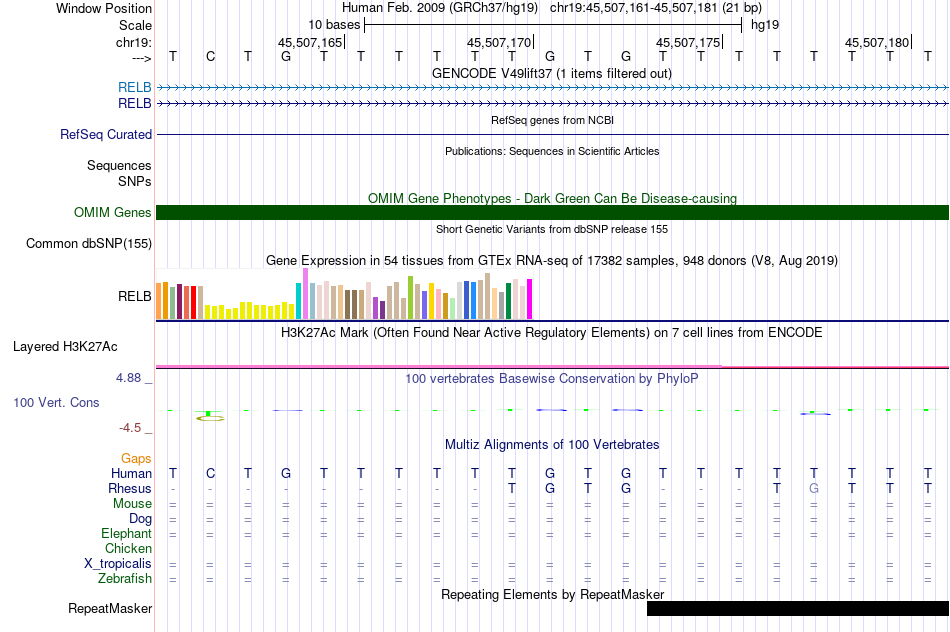950x632 pixels.
Task: Select the OMIM Genes track label
Action: point(112,213)
